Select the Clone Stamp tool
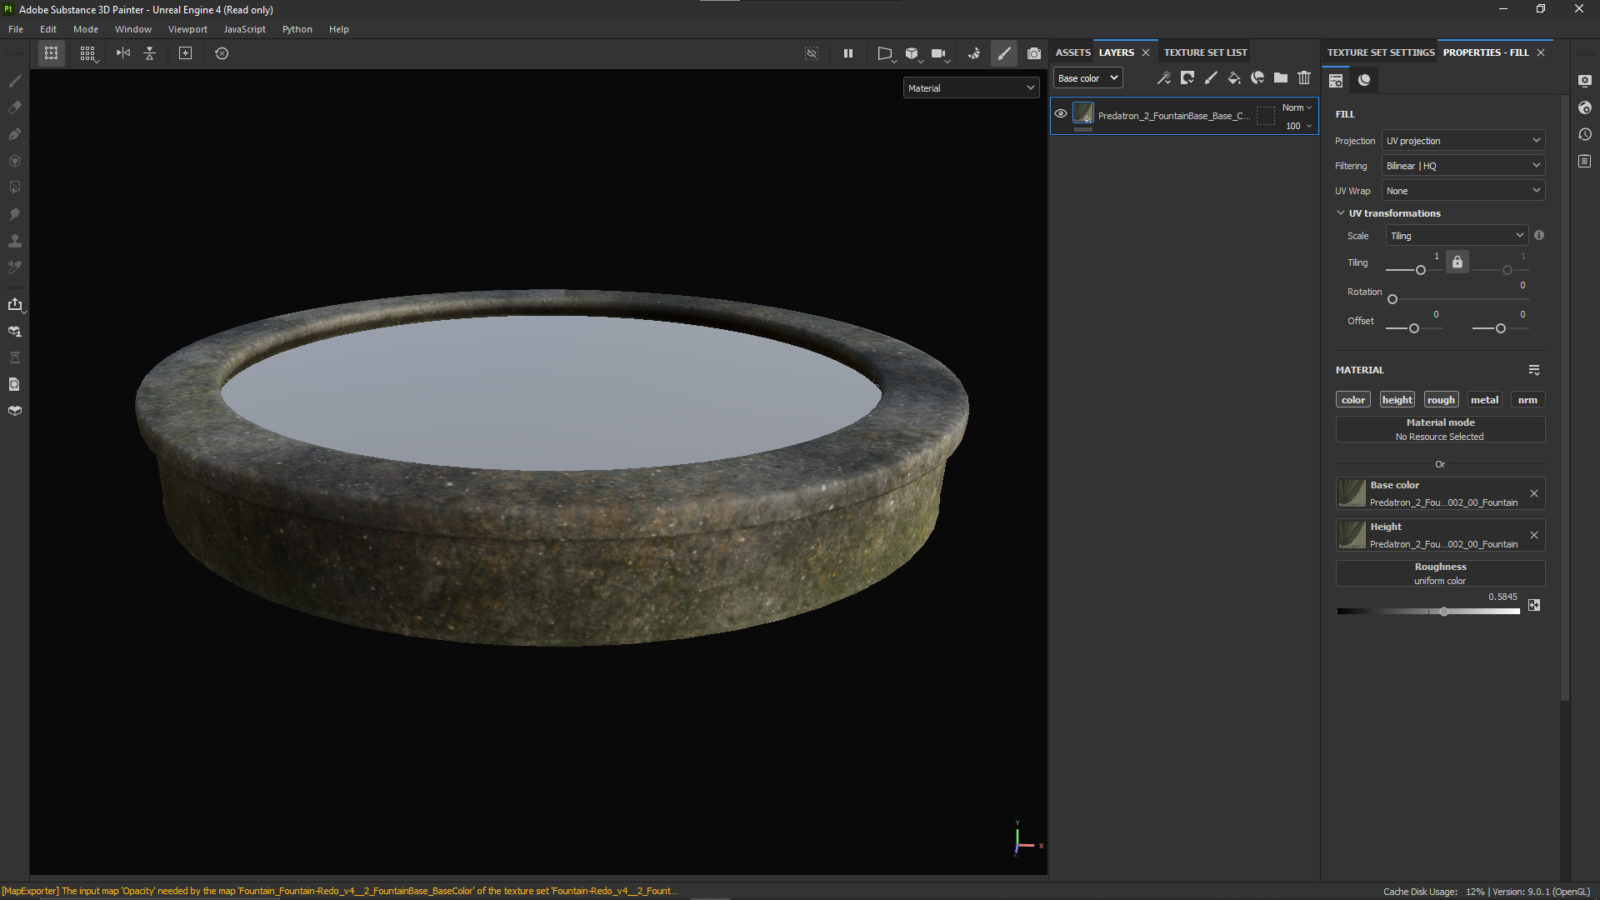Viewport: 1600px width, 900px height. point(14,240)
